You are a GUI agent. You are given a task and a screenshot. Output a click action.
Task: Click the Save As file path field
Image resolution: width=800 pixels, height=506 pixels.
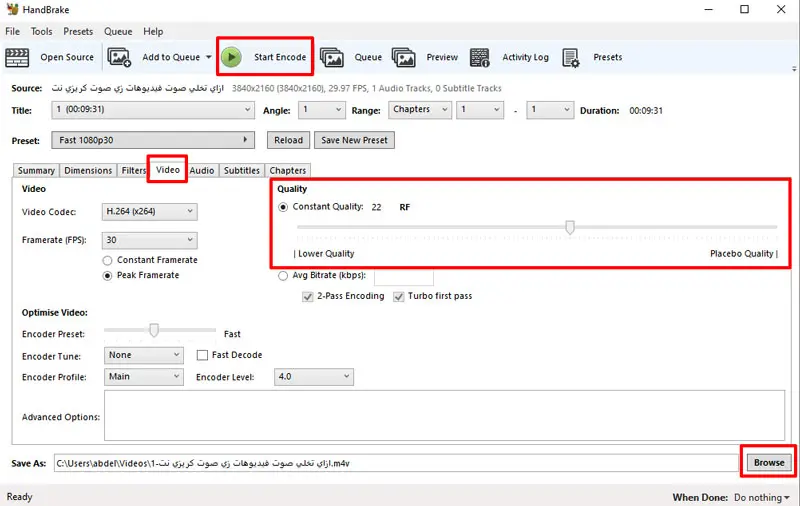(396, 463)
